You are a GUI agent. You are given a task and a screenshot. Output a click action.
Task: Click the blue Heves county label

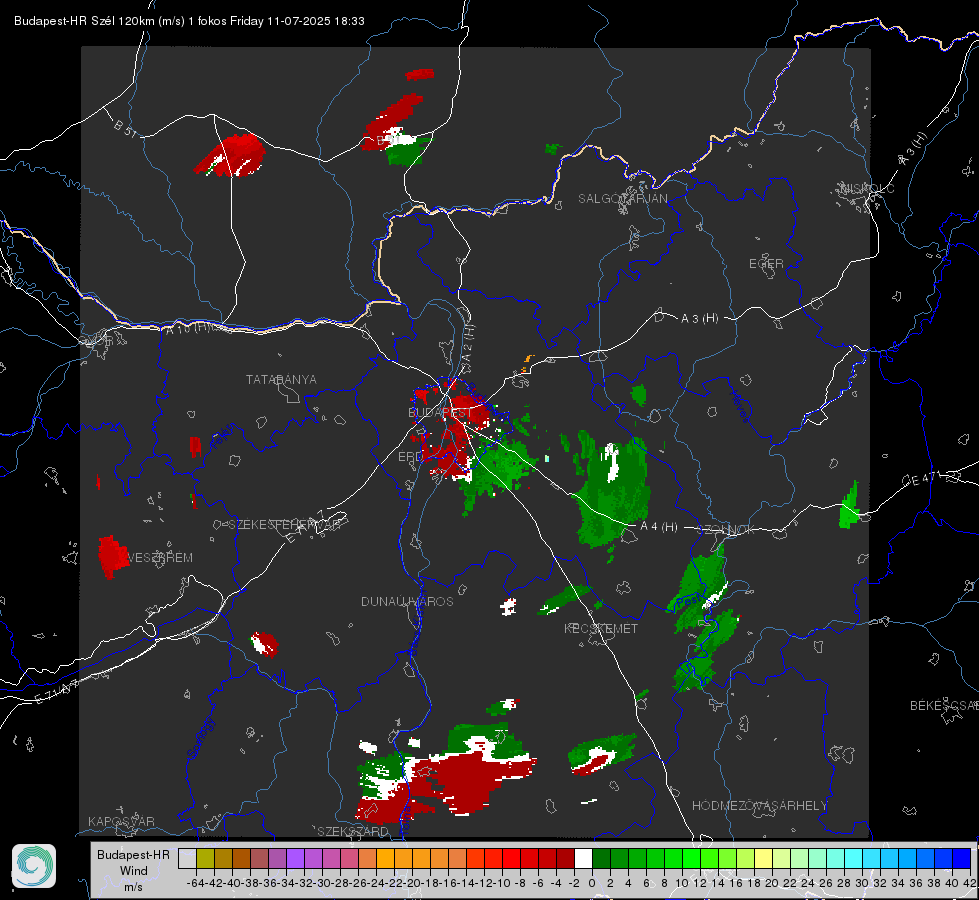[739, 406]
